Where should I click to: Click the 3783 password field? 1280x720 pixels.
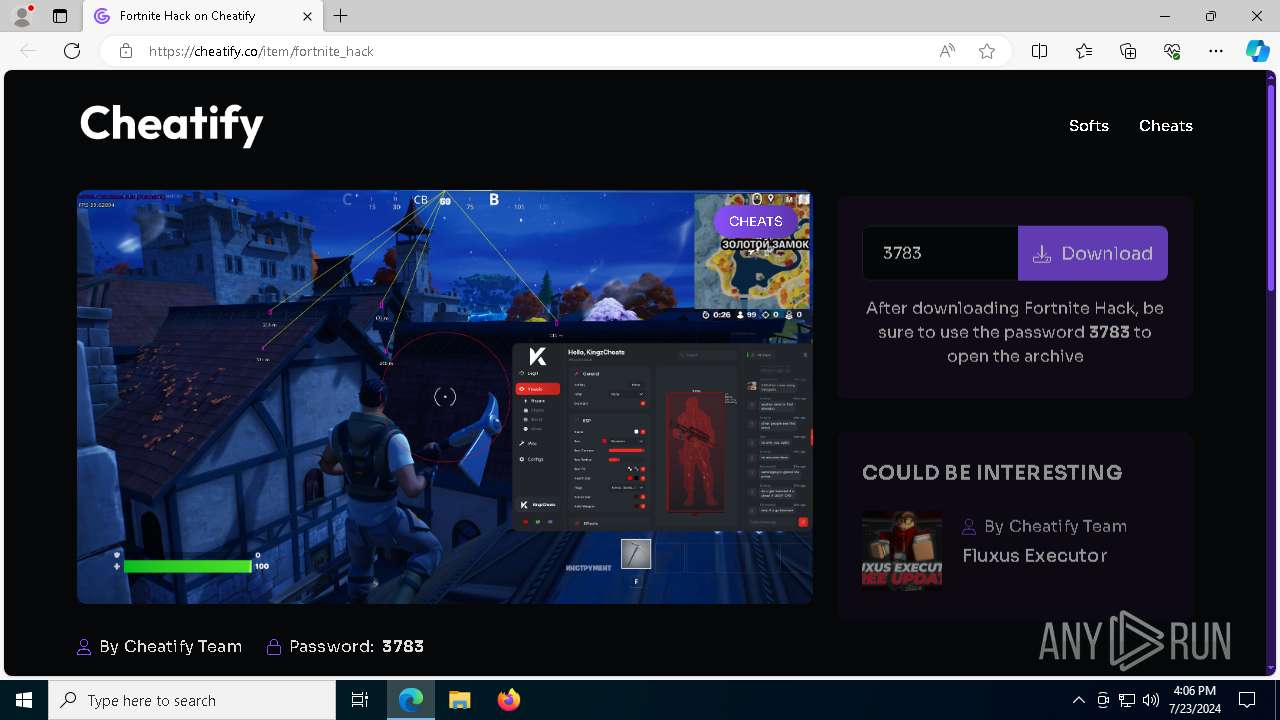940,253
